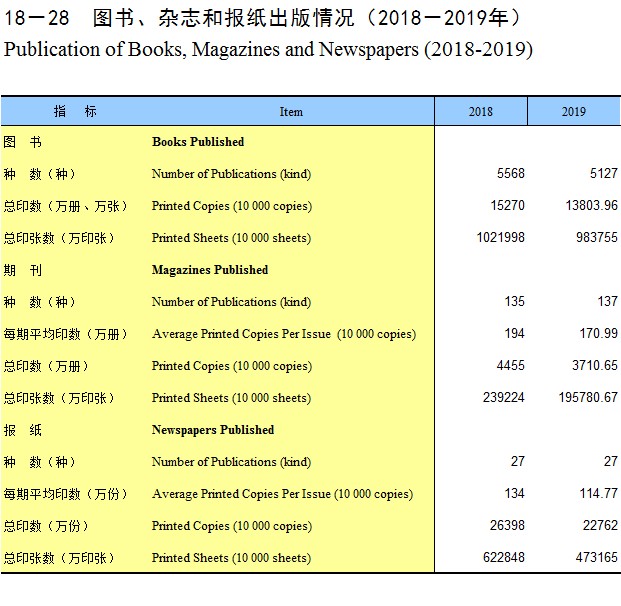Click magazines 'Number of Publications (kind)' label

[x=232, y=302]
